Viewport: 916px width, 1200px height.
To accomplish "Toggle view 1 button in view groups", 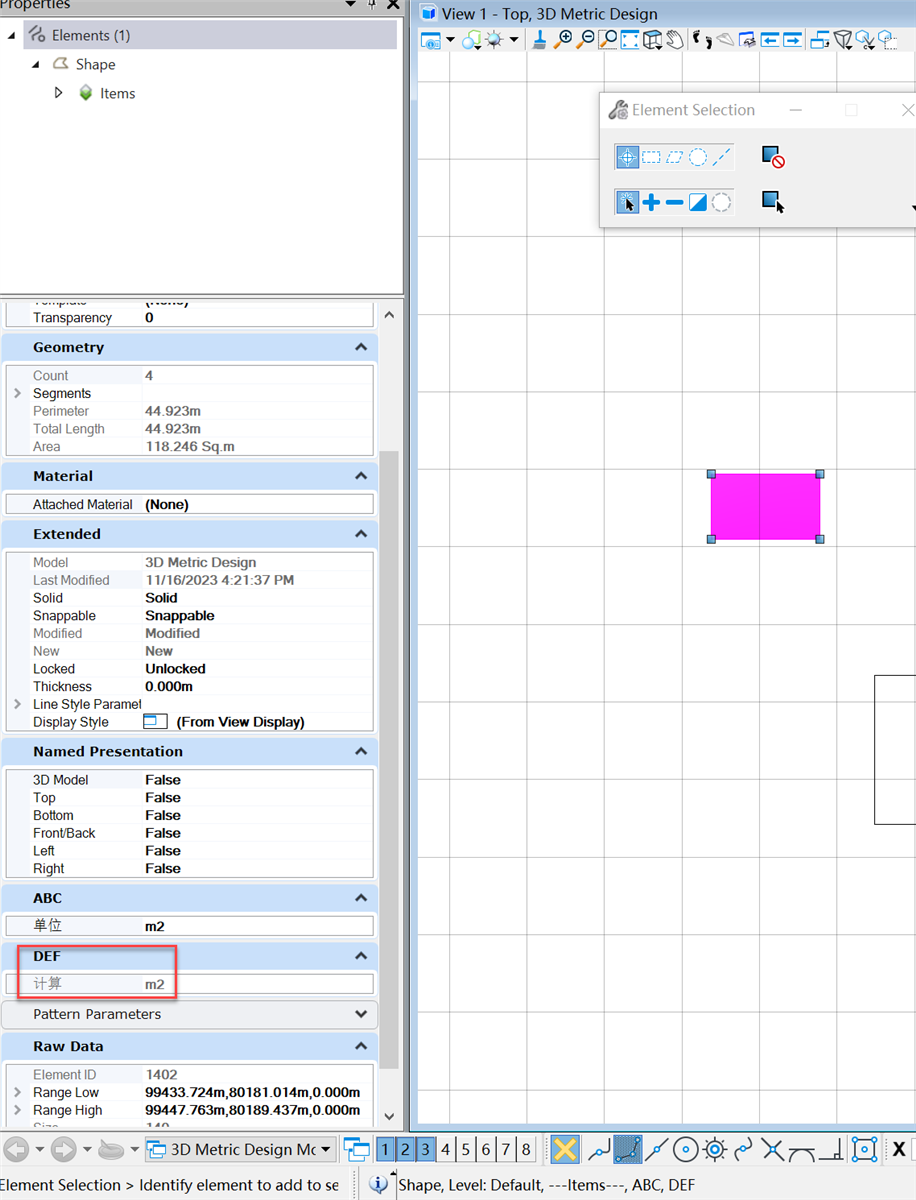I will 385,1150.
